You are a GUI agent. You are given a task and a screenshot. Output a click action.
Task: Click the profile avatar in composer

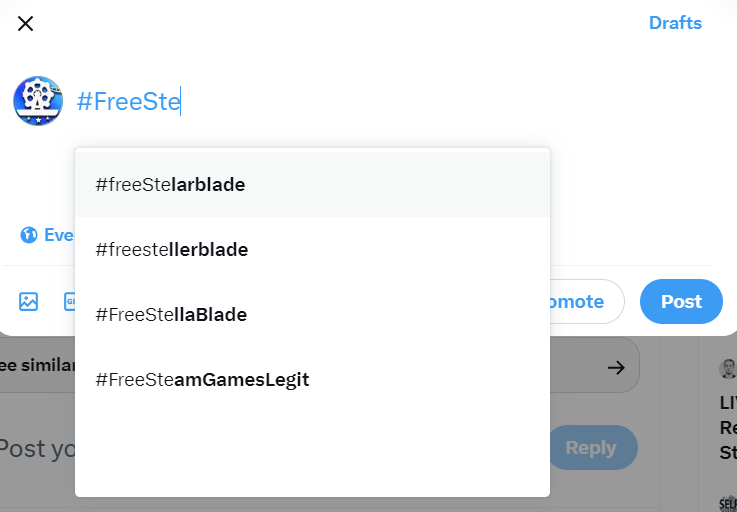pos(38,101)
